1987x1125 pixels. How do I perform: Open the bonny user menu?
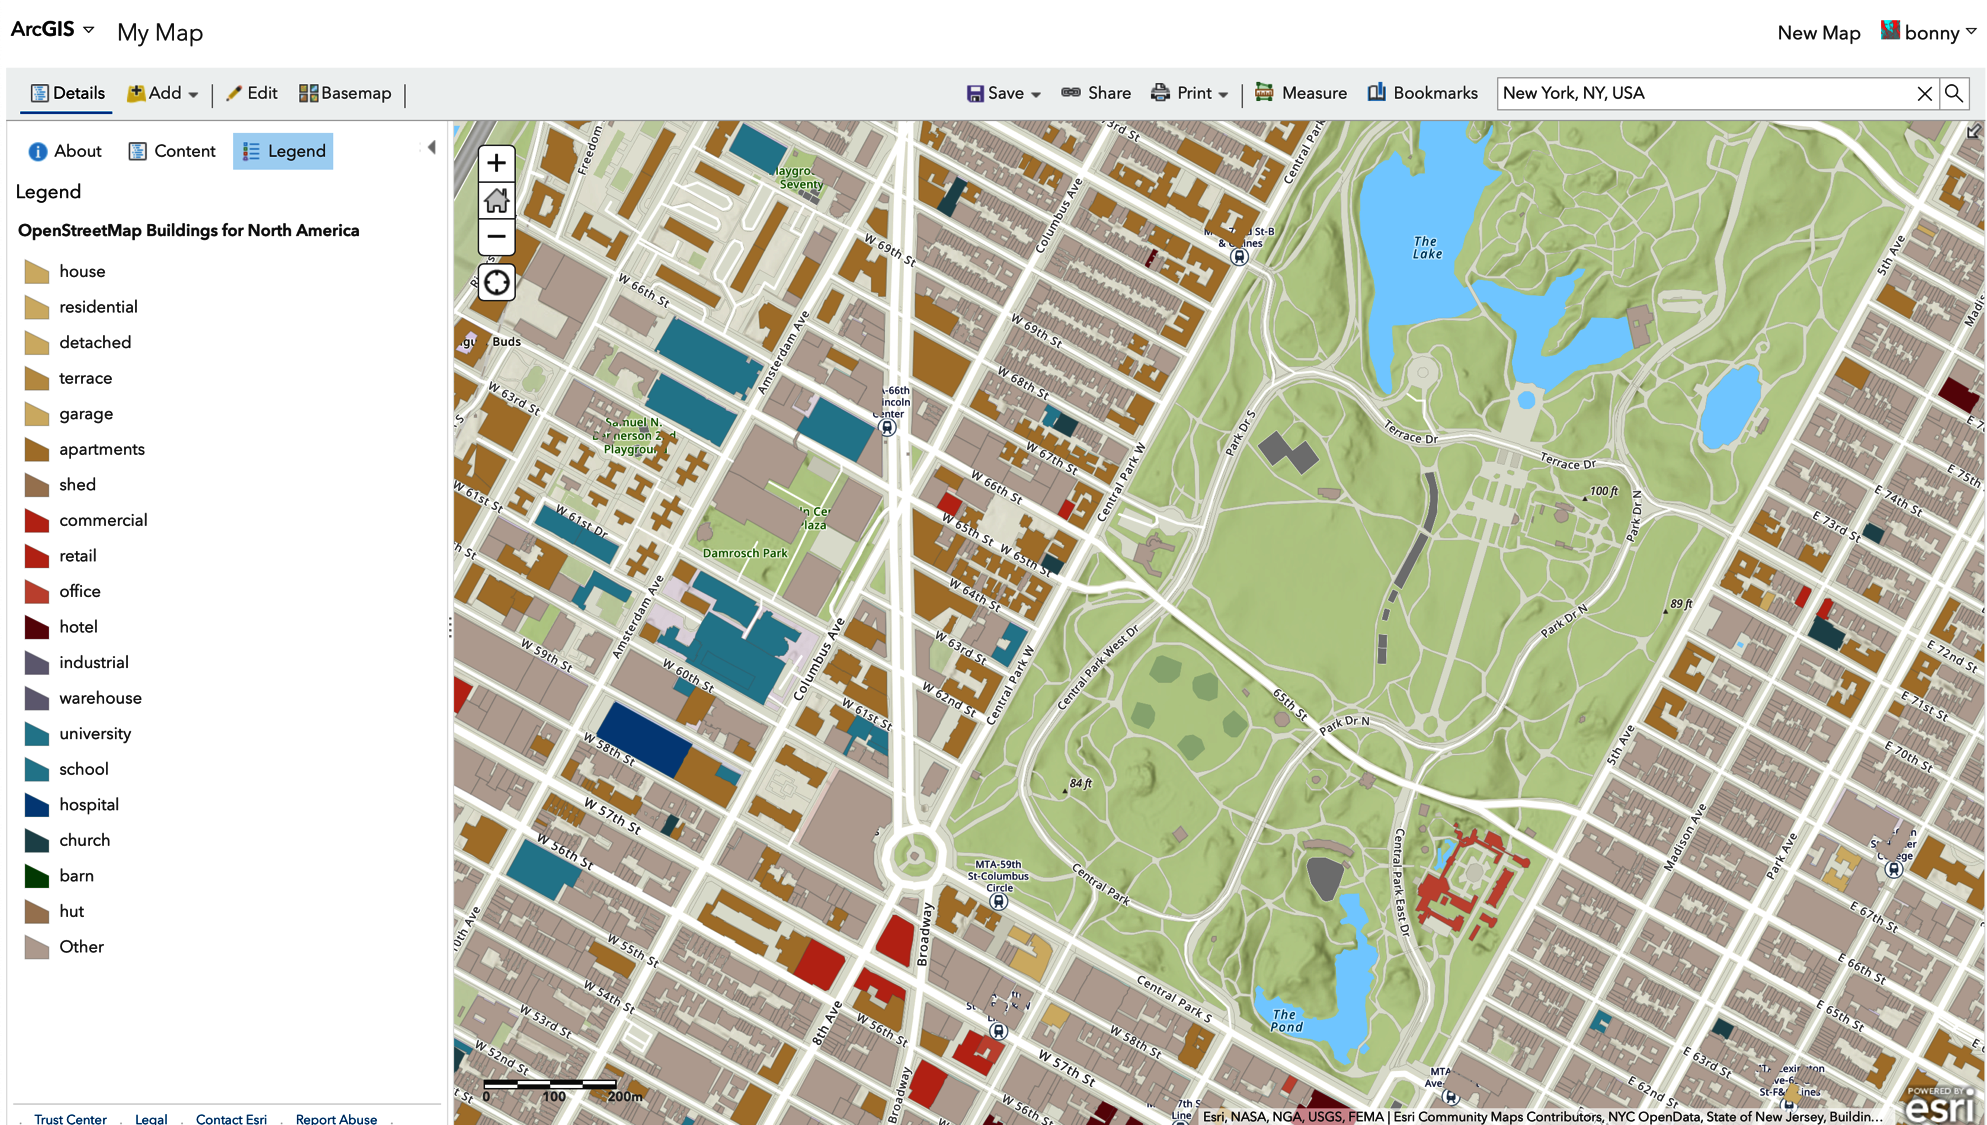coord(1929,32)
